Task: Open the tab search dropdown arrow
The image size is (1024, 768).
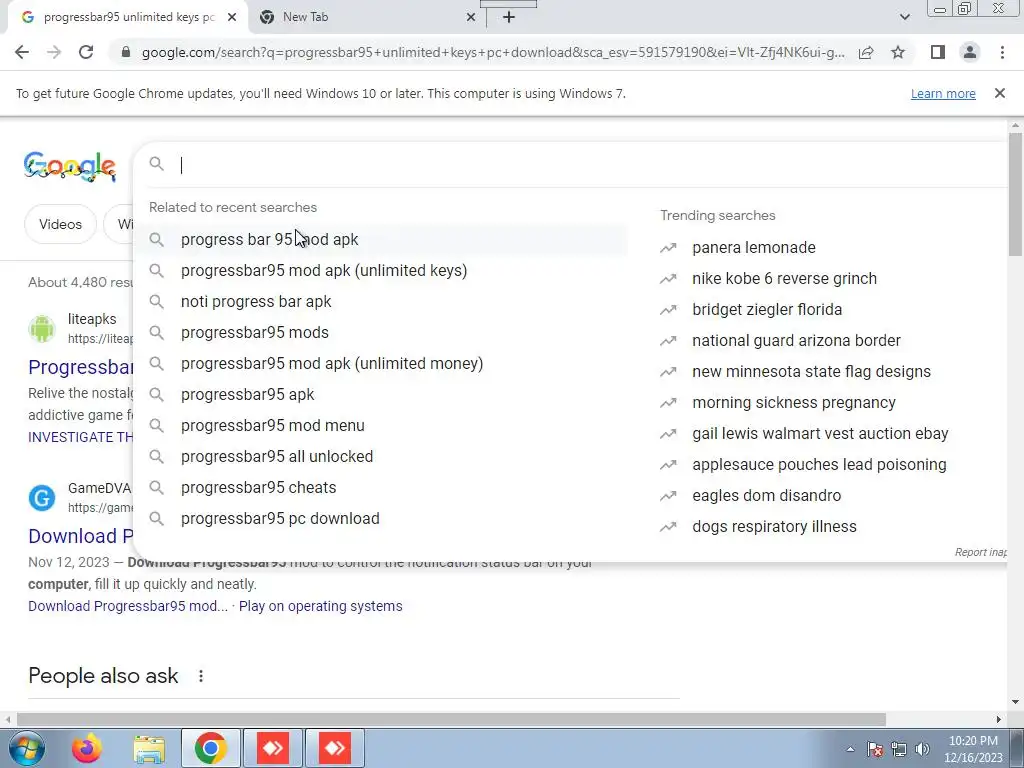Action: click(904, 17)
